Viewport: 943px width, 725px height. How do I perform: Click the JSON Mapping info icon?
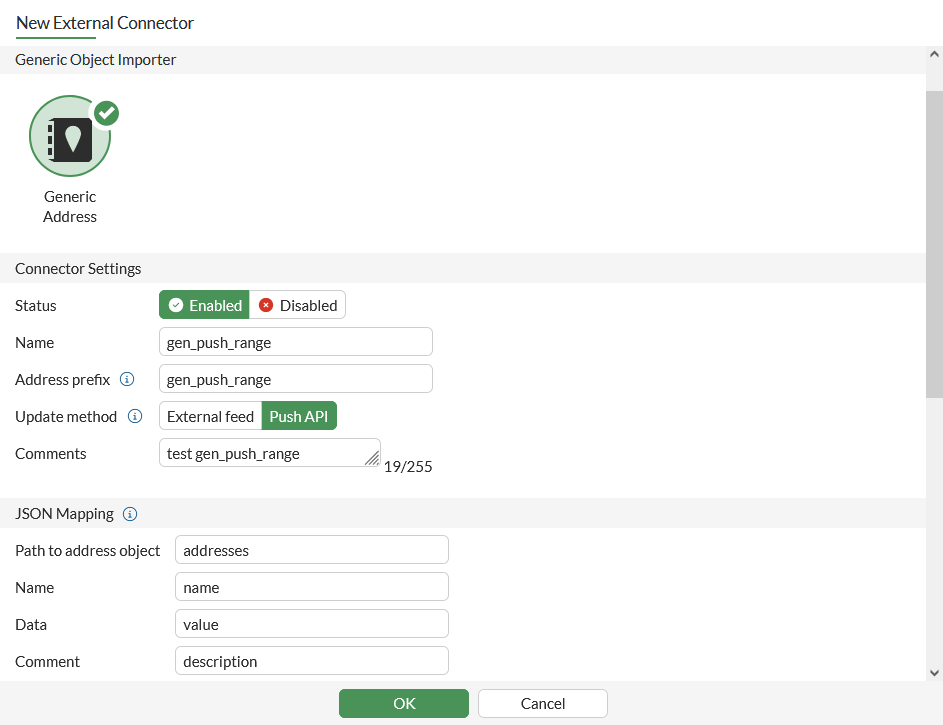click(130, 514)
